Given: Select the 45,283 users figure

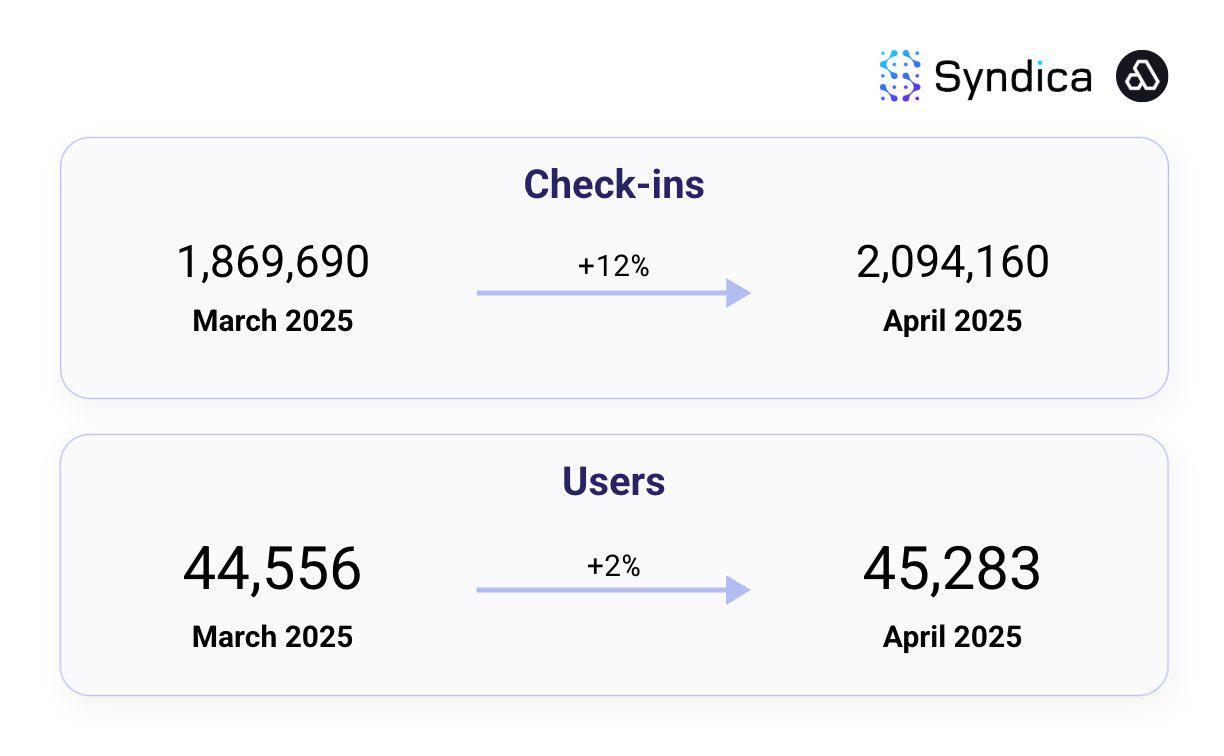Looking at the screenshot, I should point(952,569).
